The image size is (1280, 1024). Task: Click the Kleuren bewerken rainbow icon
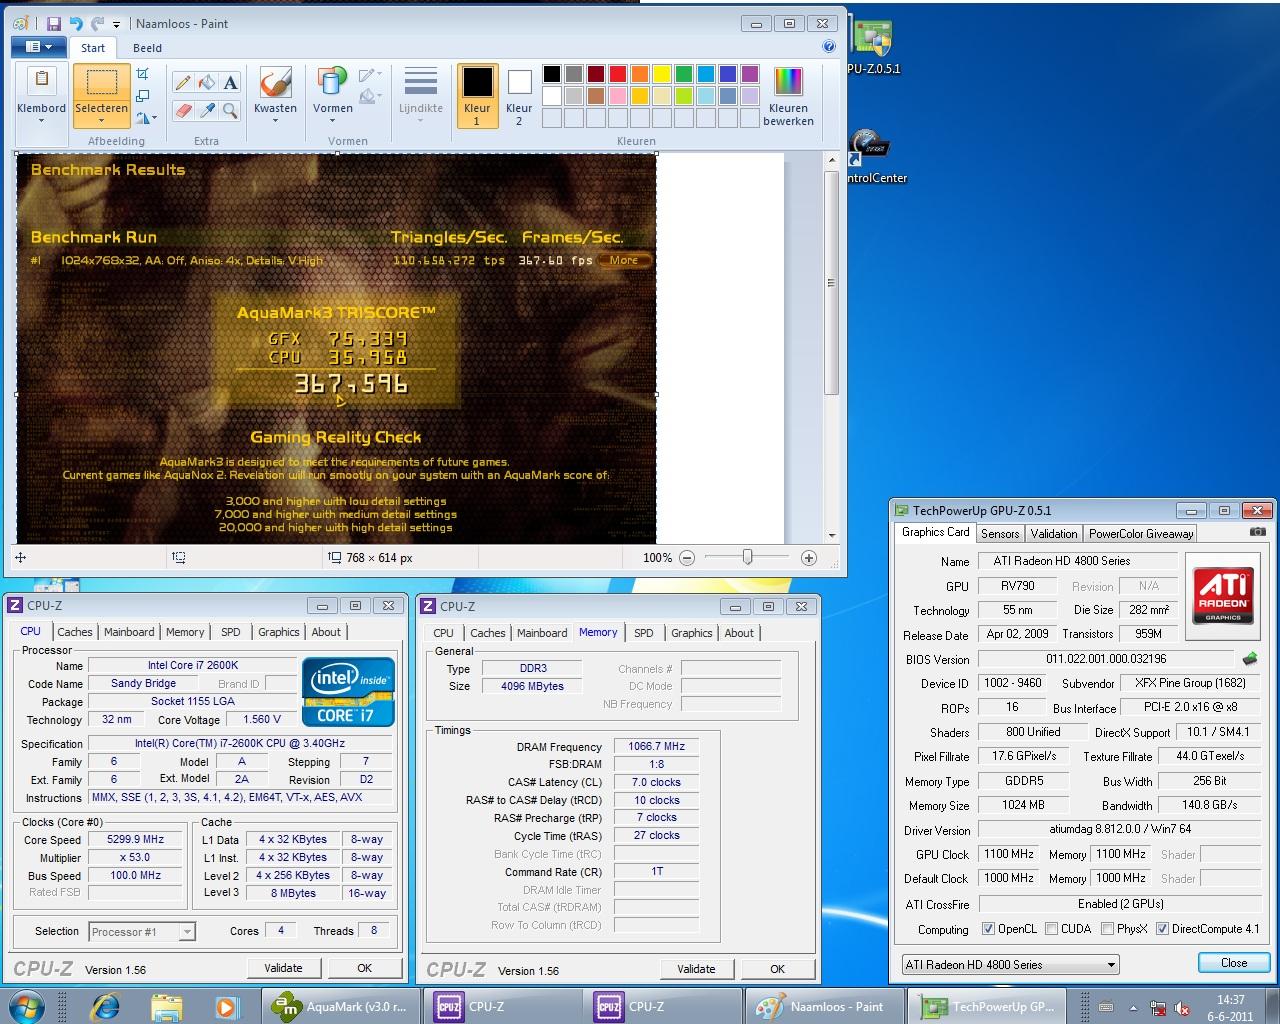(788, 82)
